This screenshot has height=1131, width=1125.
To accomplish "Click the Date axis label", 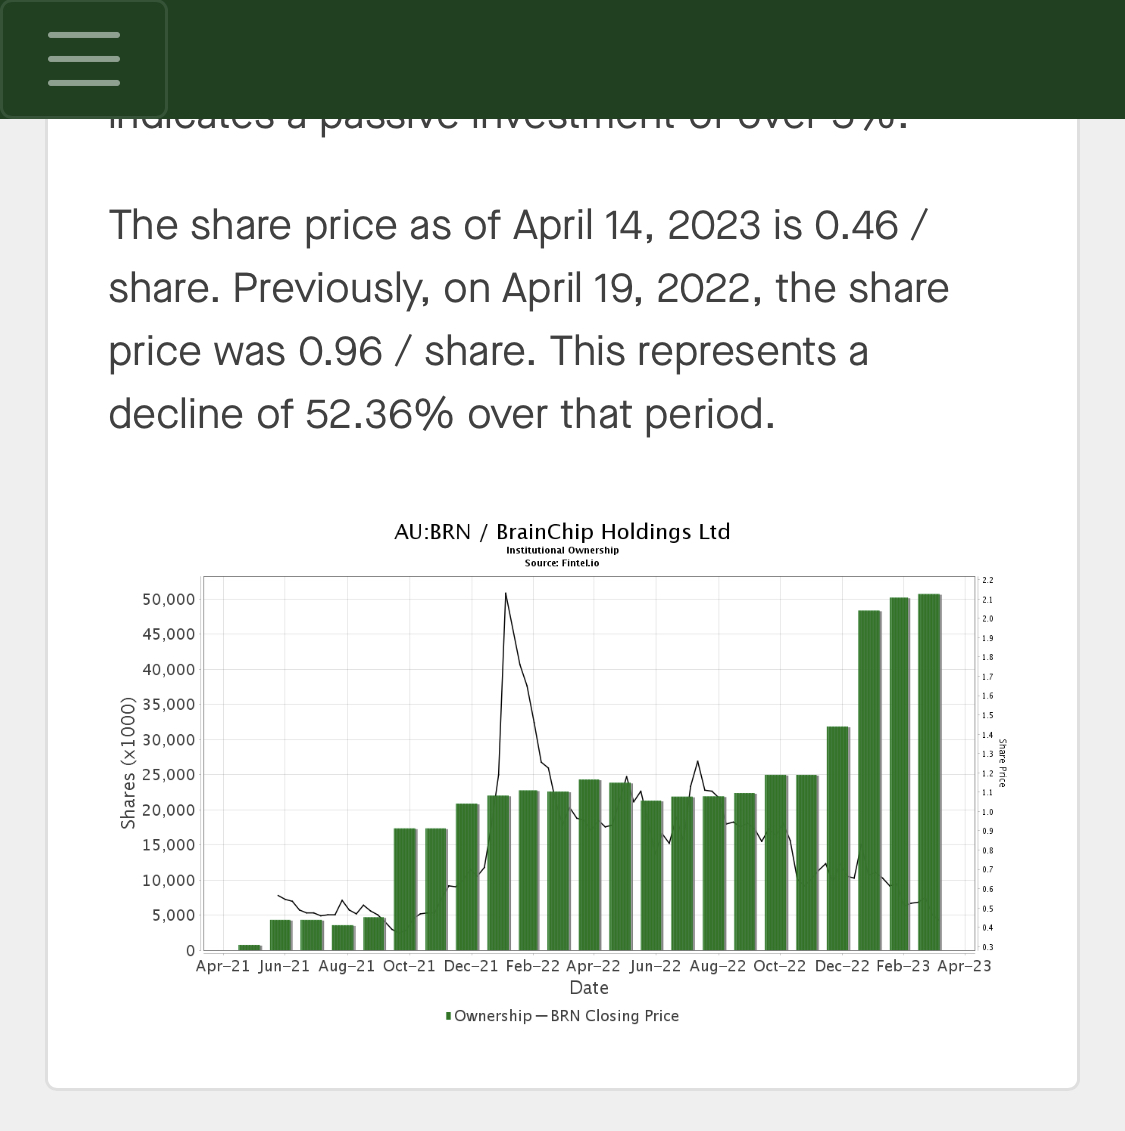I will coord(589,988).
